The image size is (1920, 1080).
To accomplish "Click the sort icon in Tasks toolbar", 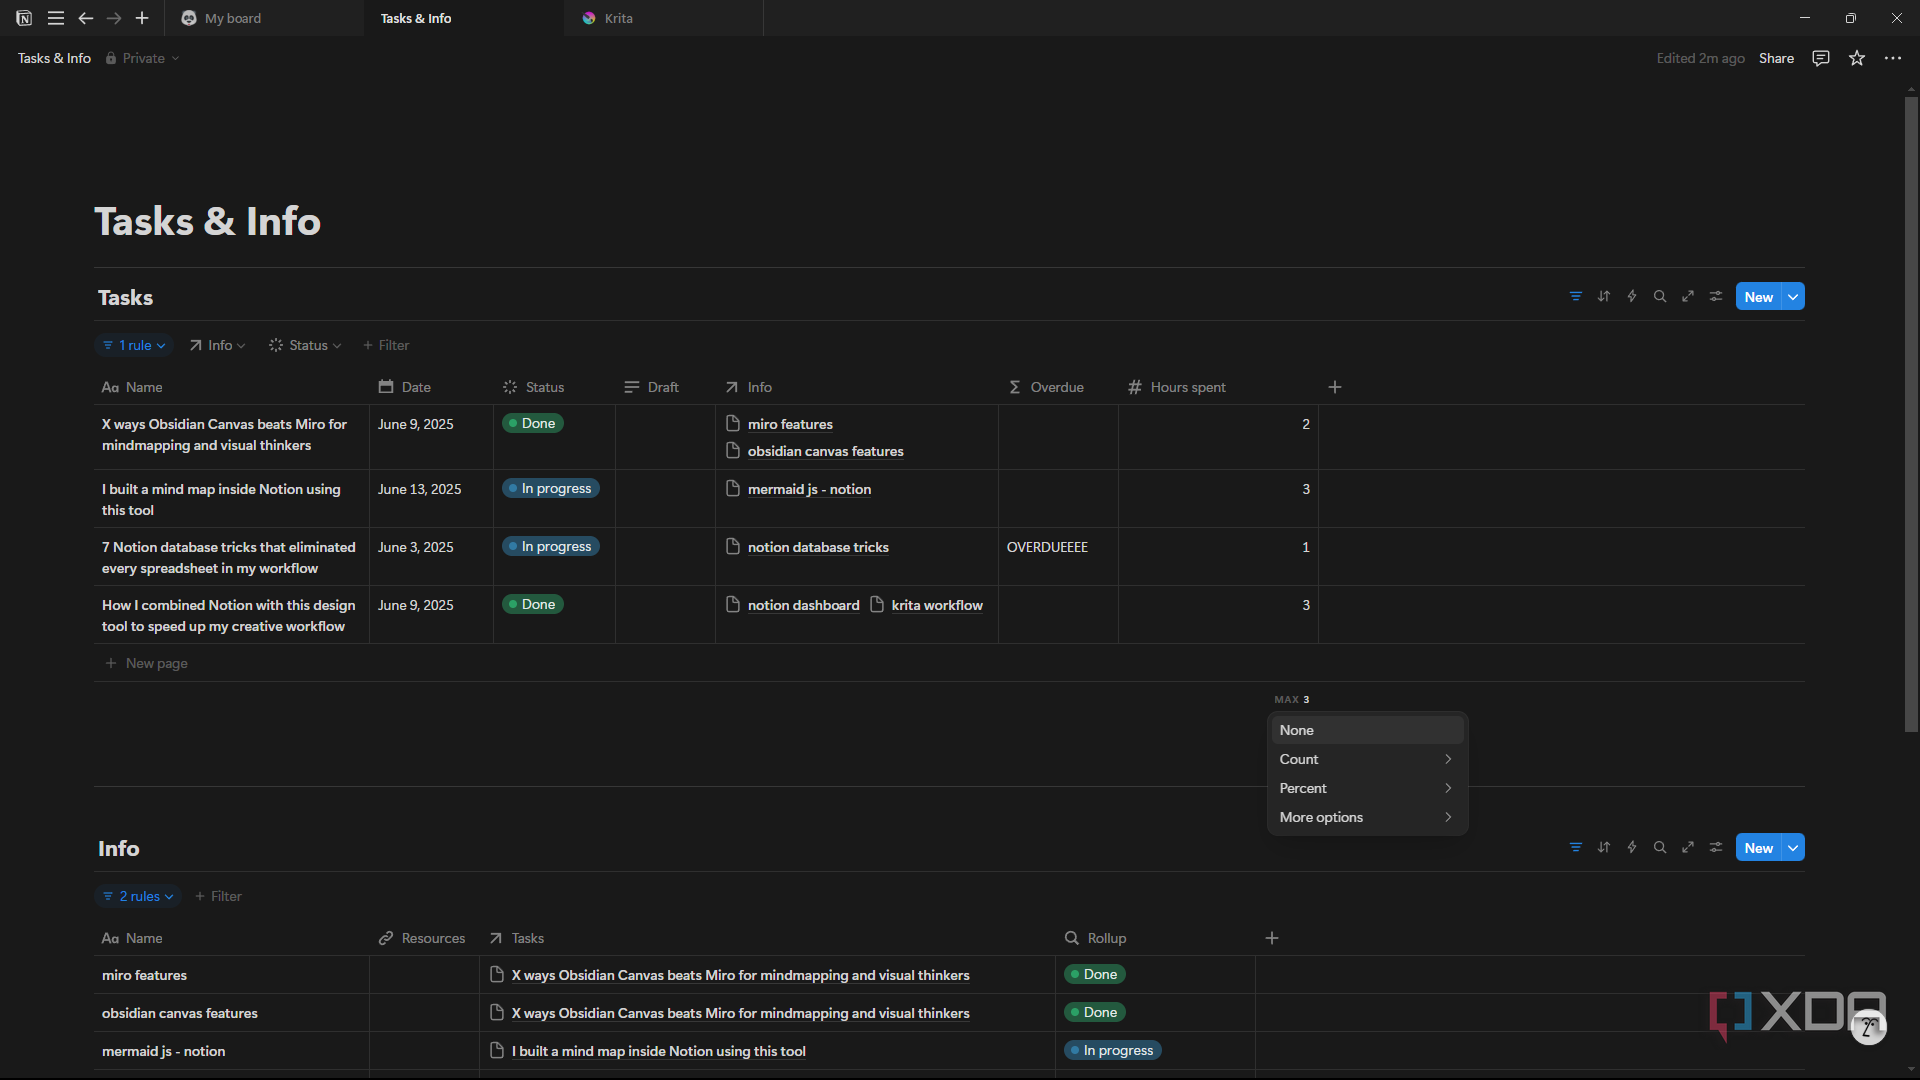I will click(x=1604, y=296).
